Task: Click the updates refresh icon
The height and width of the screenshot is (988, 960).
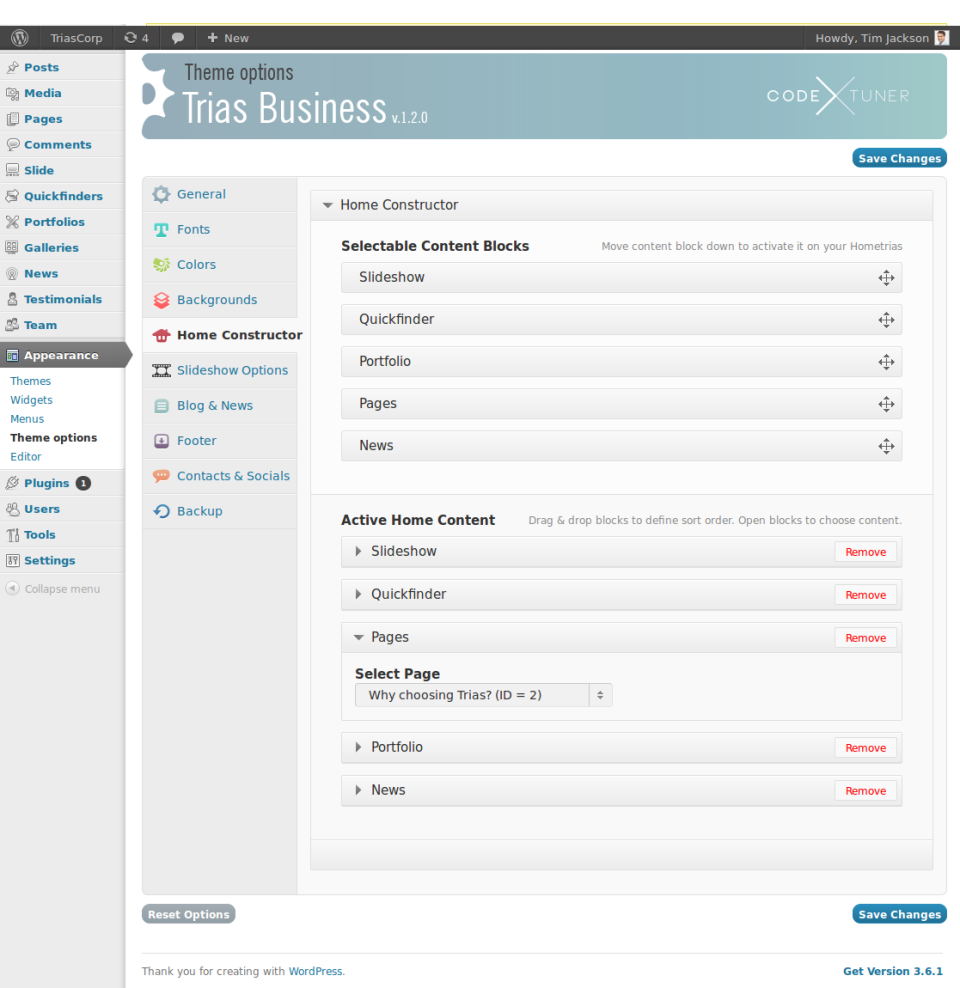Action: tap(130, 38)
